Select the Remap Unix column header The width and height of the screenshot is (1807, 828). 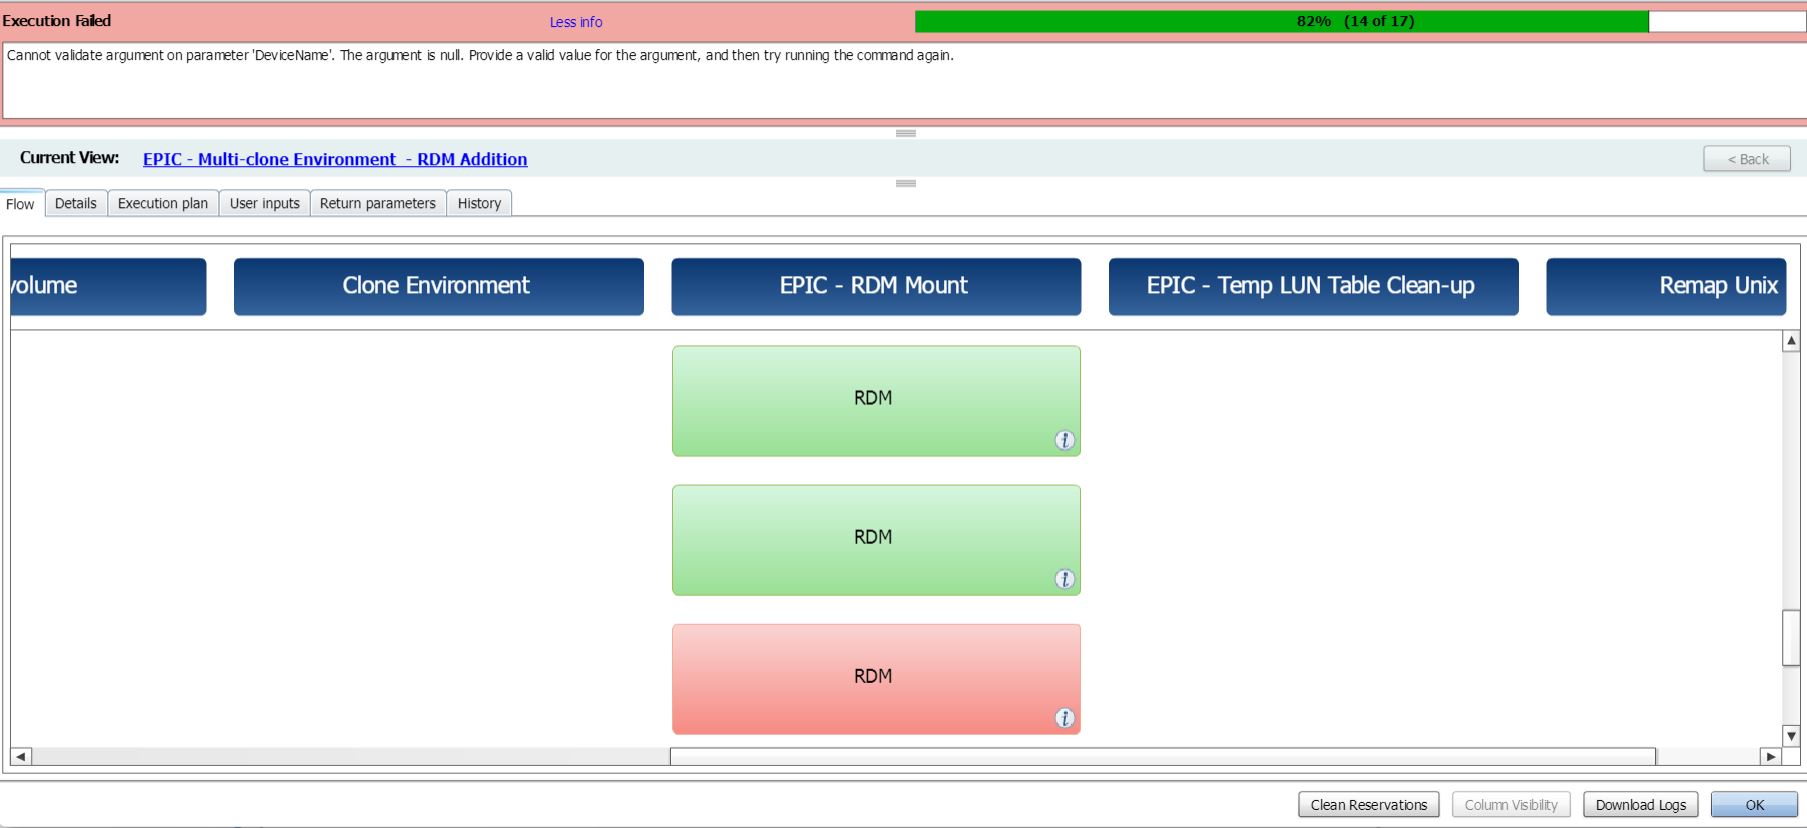coord(1666,286)
